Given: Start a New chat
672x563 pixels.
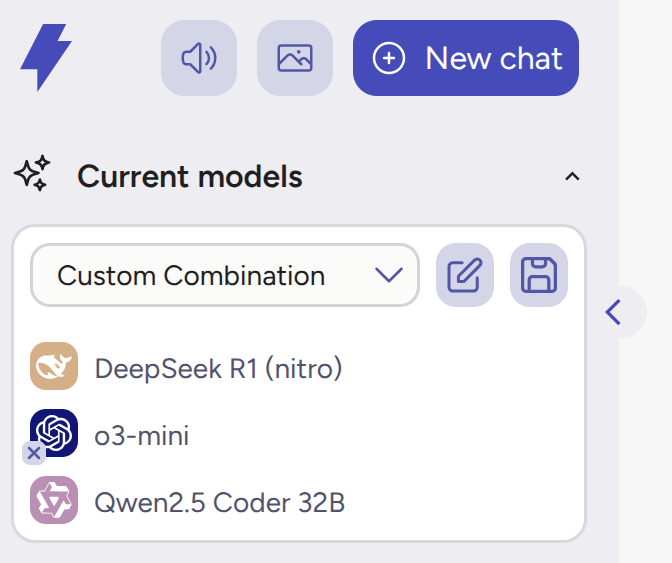Looking at the screenshot, I should point(466,58).
